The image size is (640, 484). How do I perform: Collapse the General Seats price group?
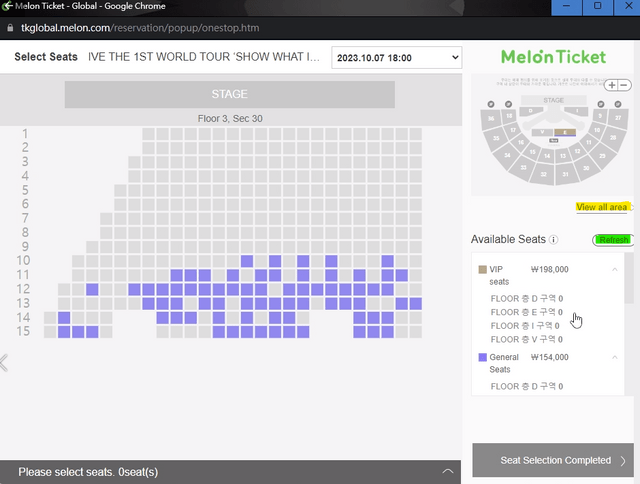point(614,357)
